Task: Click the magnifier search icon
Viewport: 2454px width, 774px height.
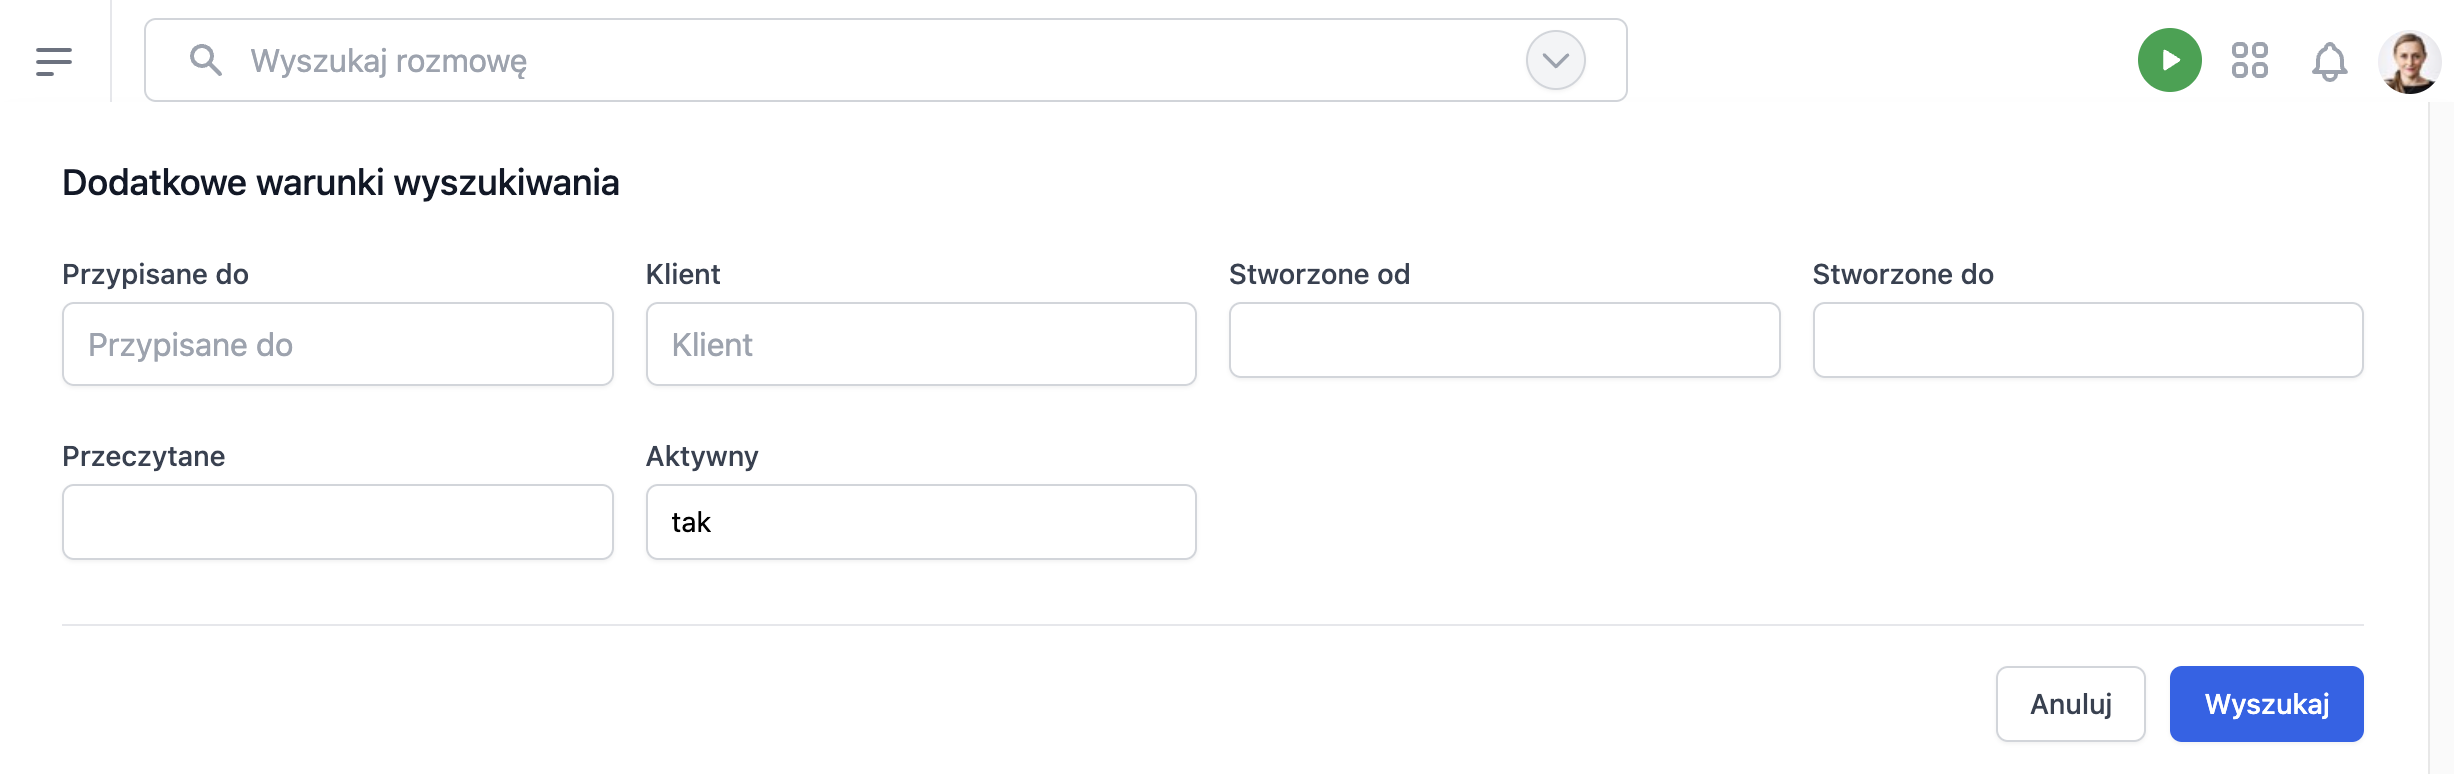Action: click(206, 60)
